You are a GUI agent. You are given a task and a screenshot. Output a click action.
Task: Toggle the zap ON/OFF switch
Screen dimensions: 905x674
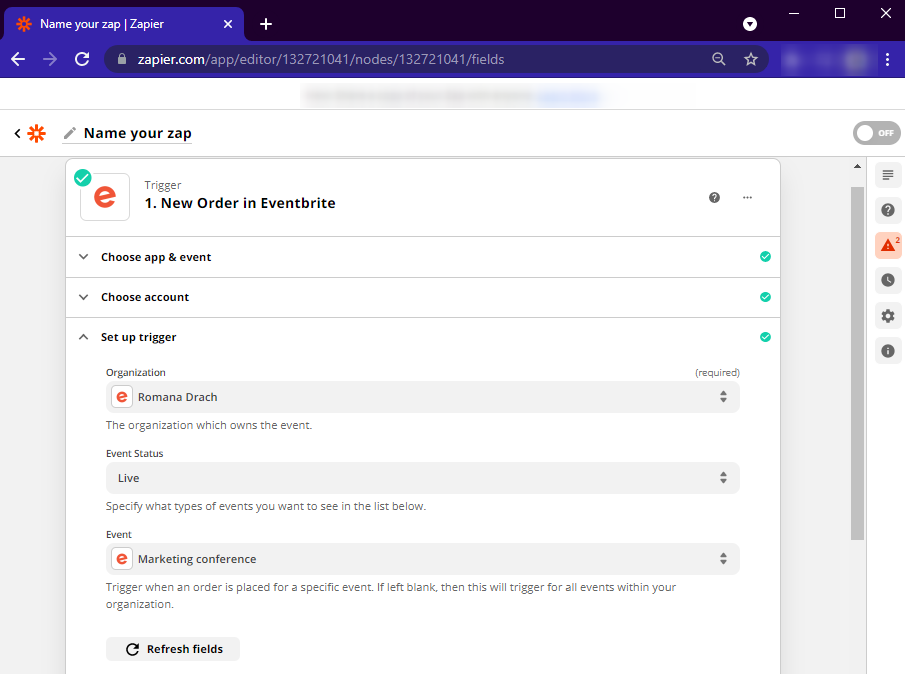pos(876,133)
